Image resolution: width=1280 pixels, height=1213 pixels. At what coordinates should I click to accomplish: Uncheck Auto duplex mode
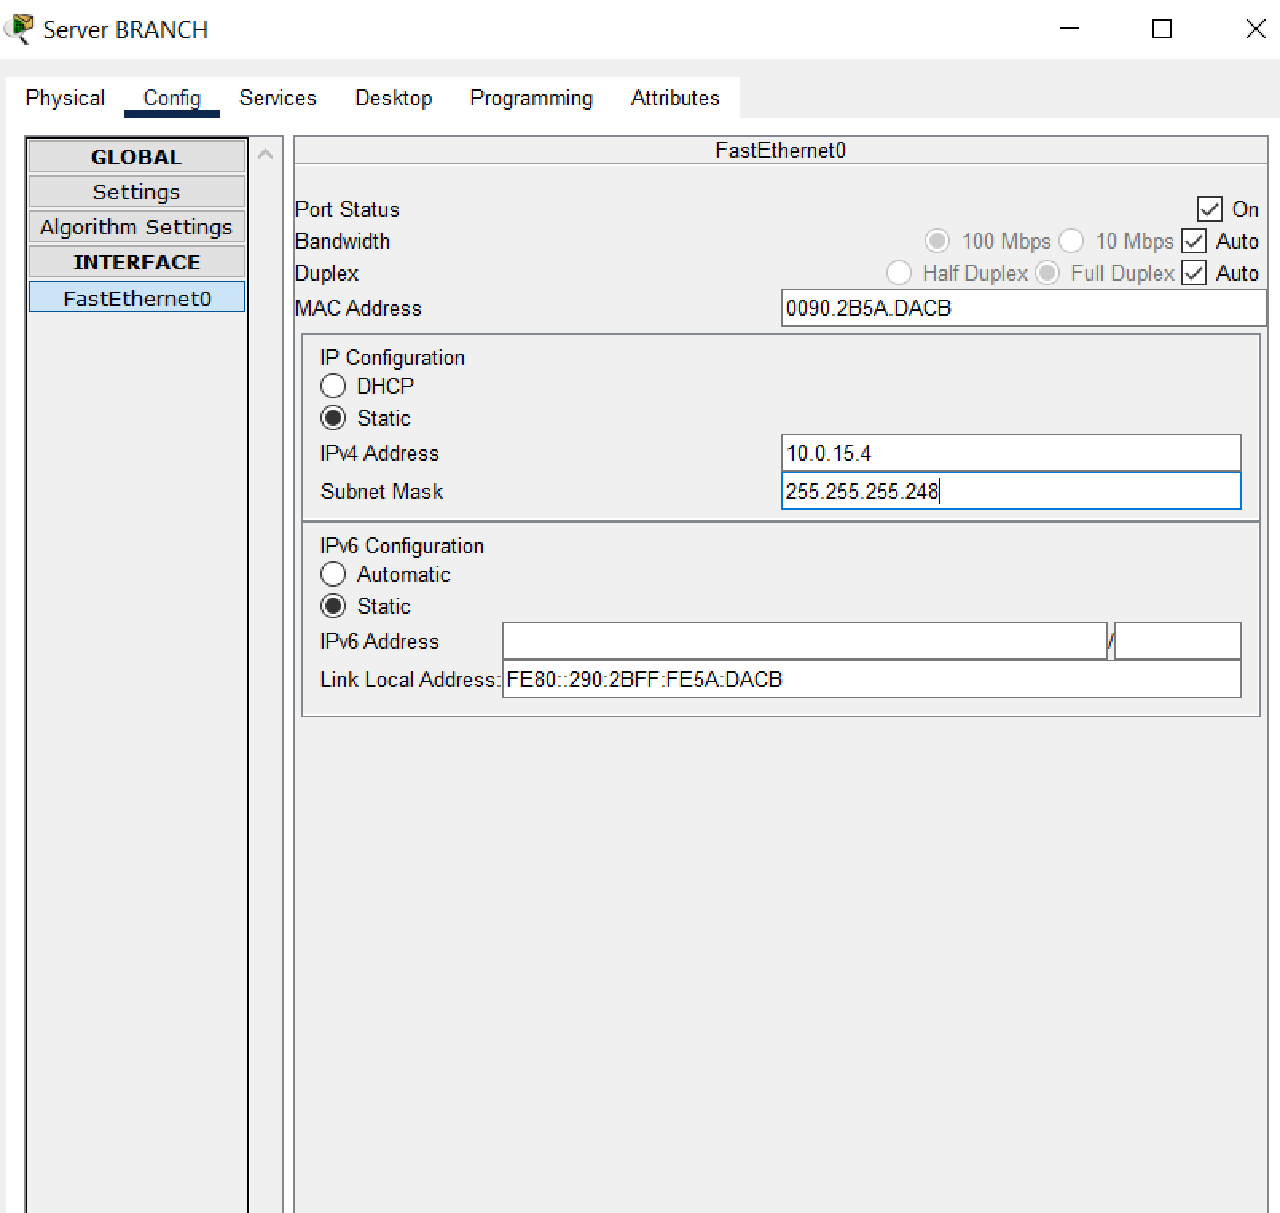click(1193, 273)
